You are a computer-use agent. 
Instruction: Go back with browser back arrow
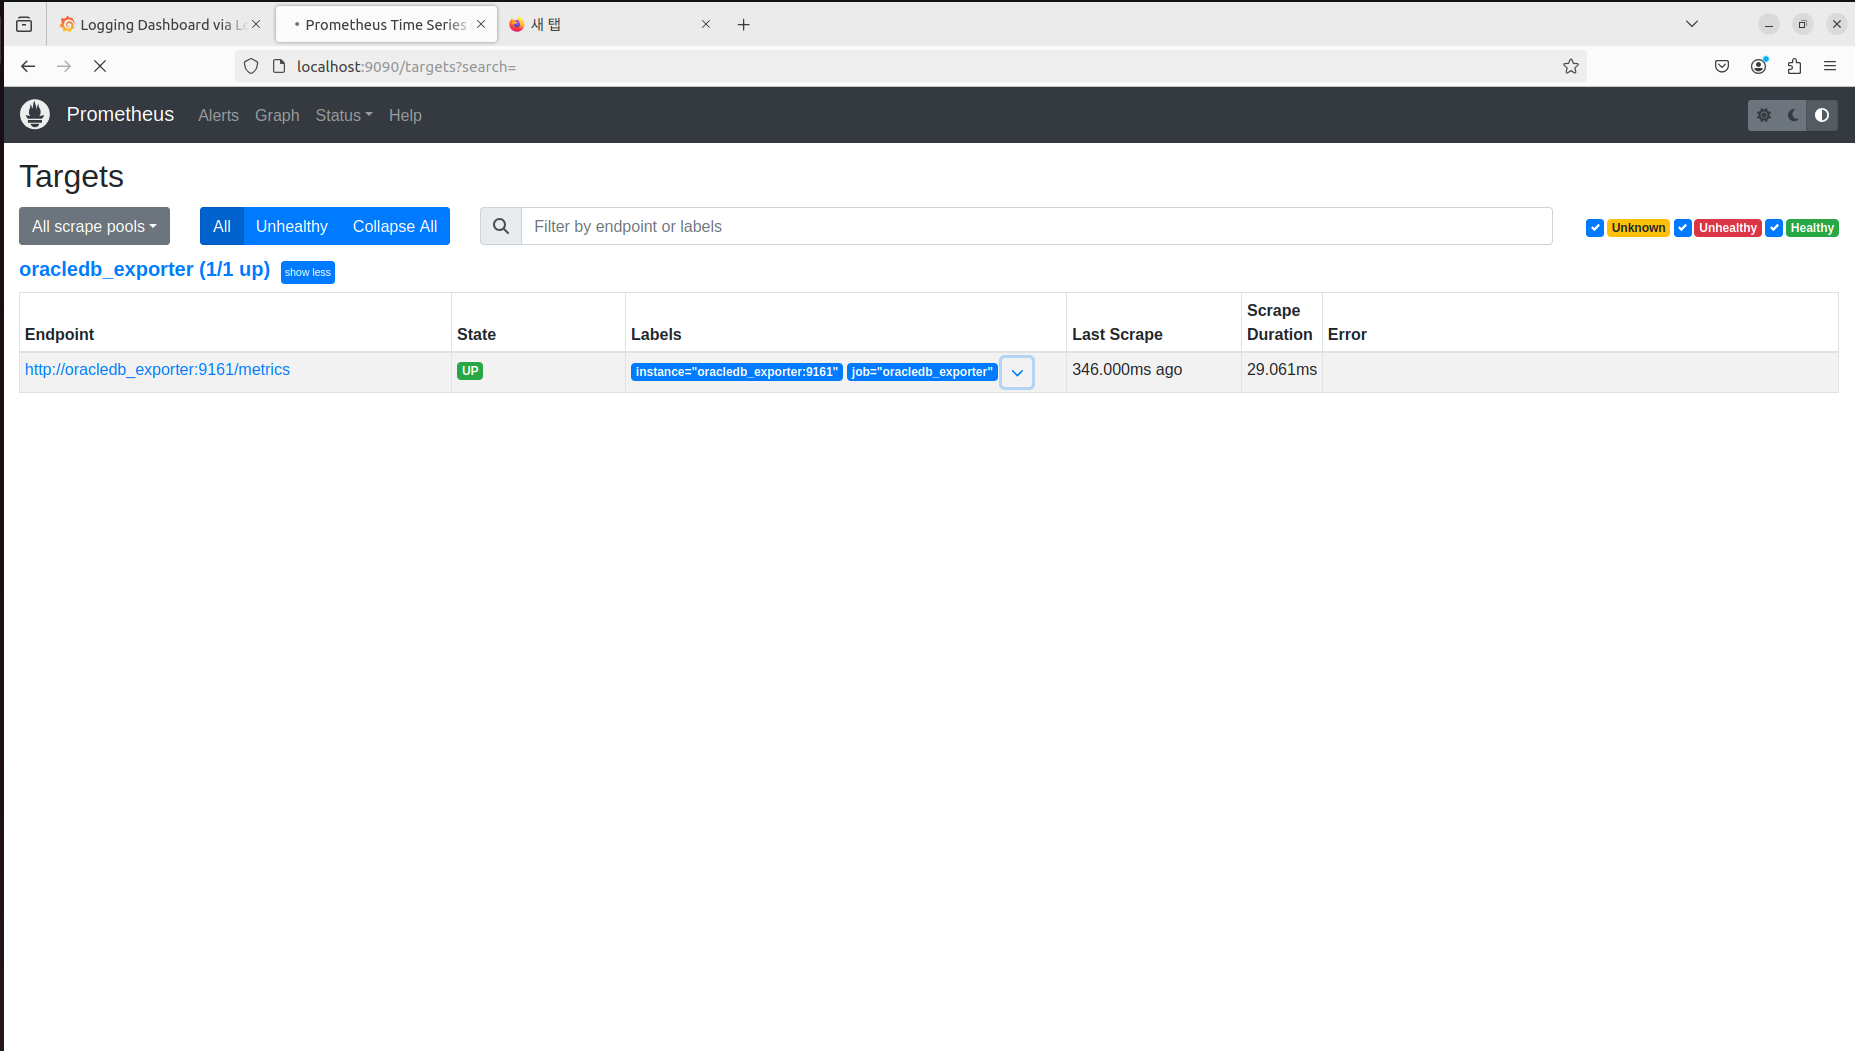[x=28, y=66]
